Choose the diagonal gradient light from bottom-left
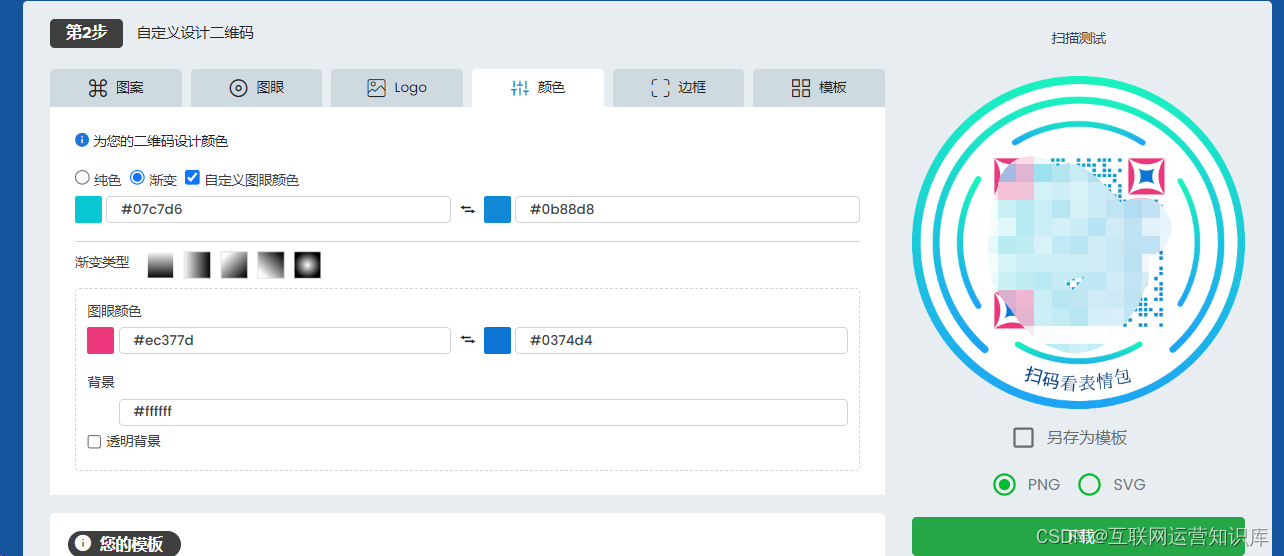Screen dimensions: 1284x556 (x=271, y=264)
